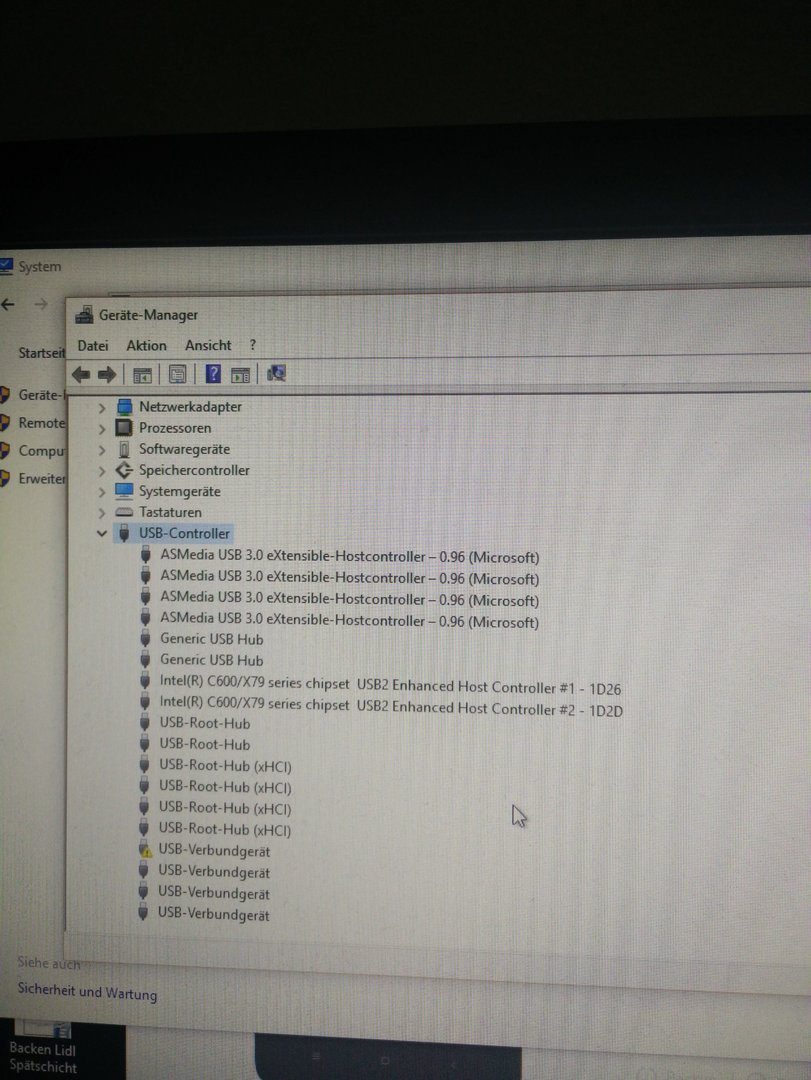811x1080 pixels.
Task: Open the ? help menu
Action: pos(253,345)
